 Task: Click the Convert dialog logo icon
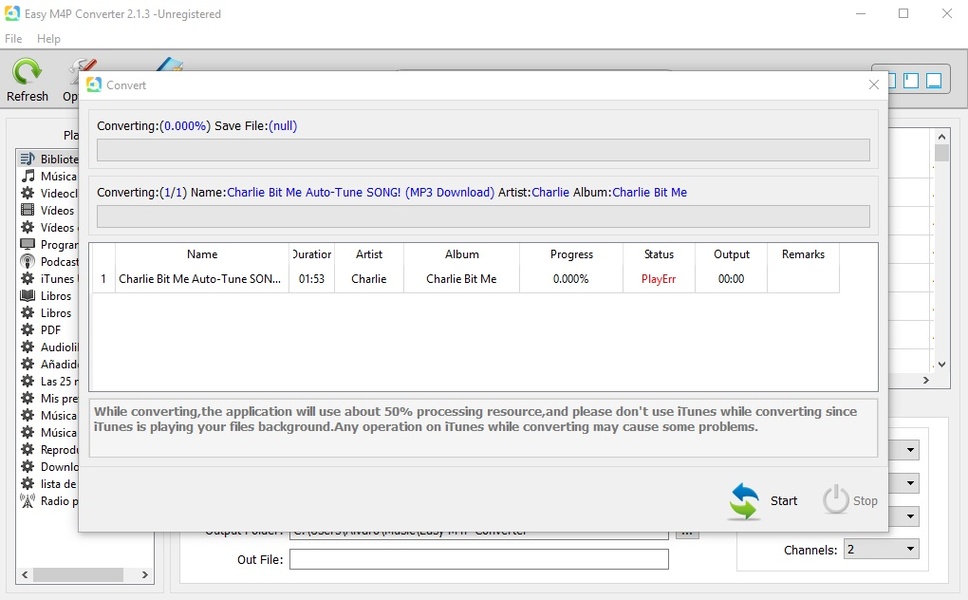coord(94,85)
